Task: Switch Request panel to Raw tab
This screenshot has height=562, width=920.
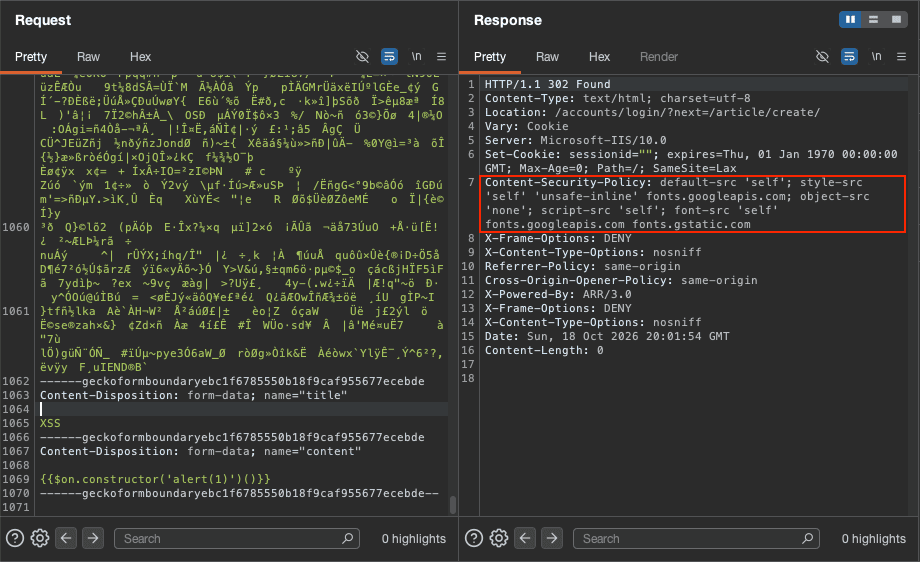Action: pyautogui.click(x=88, y=57)
